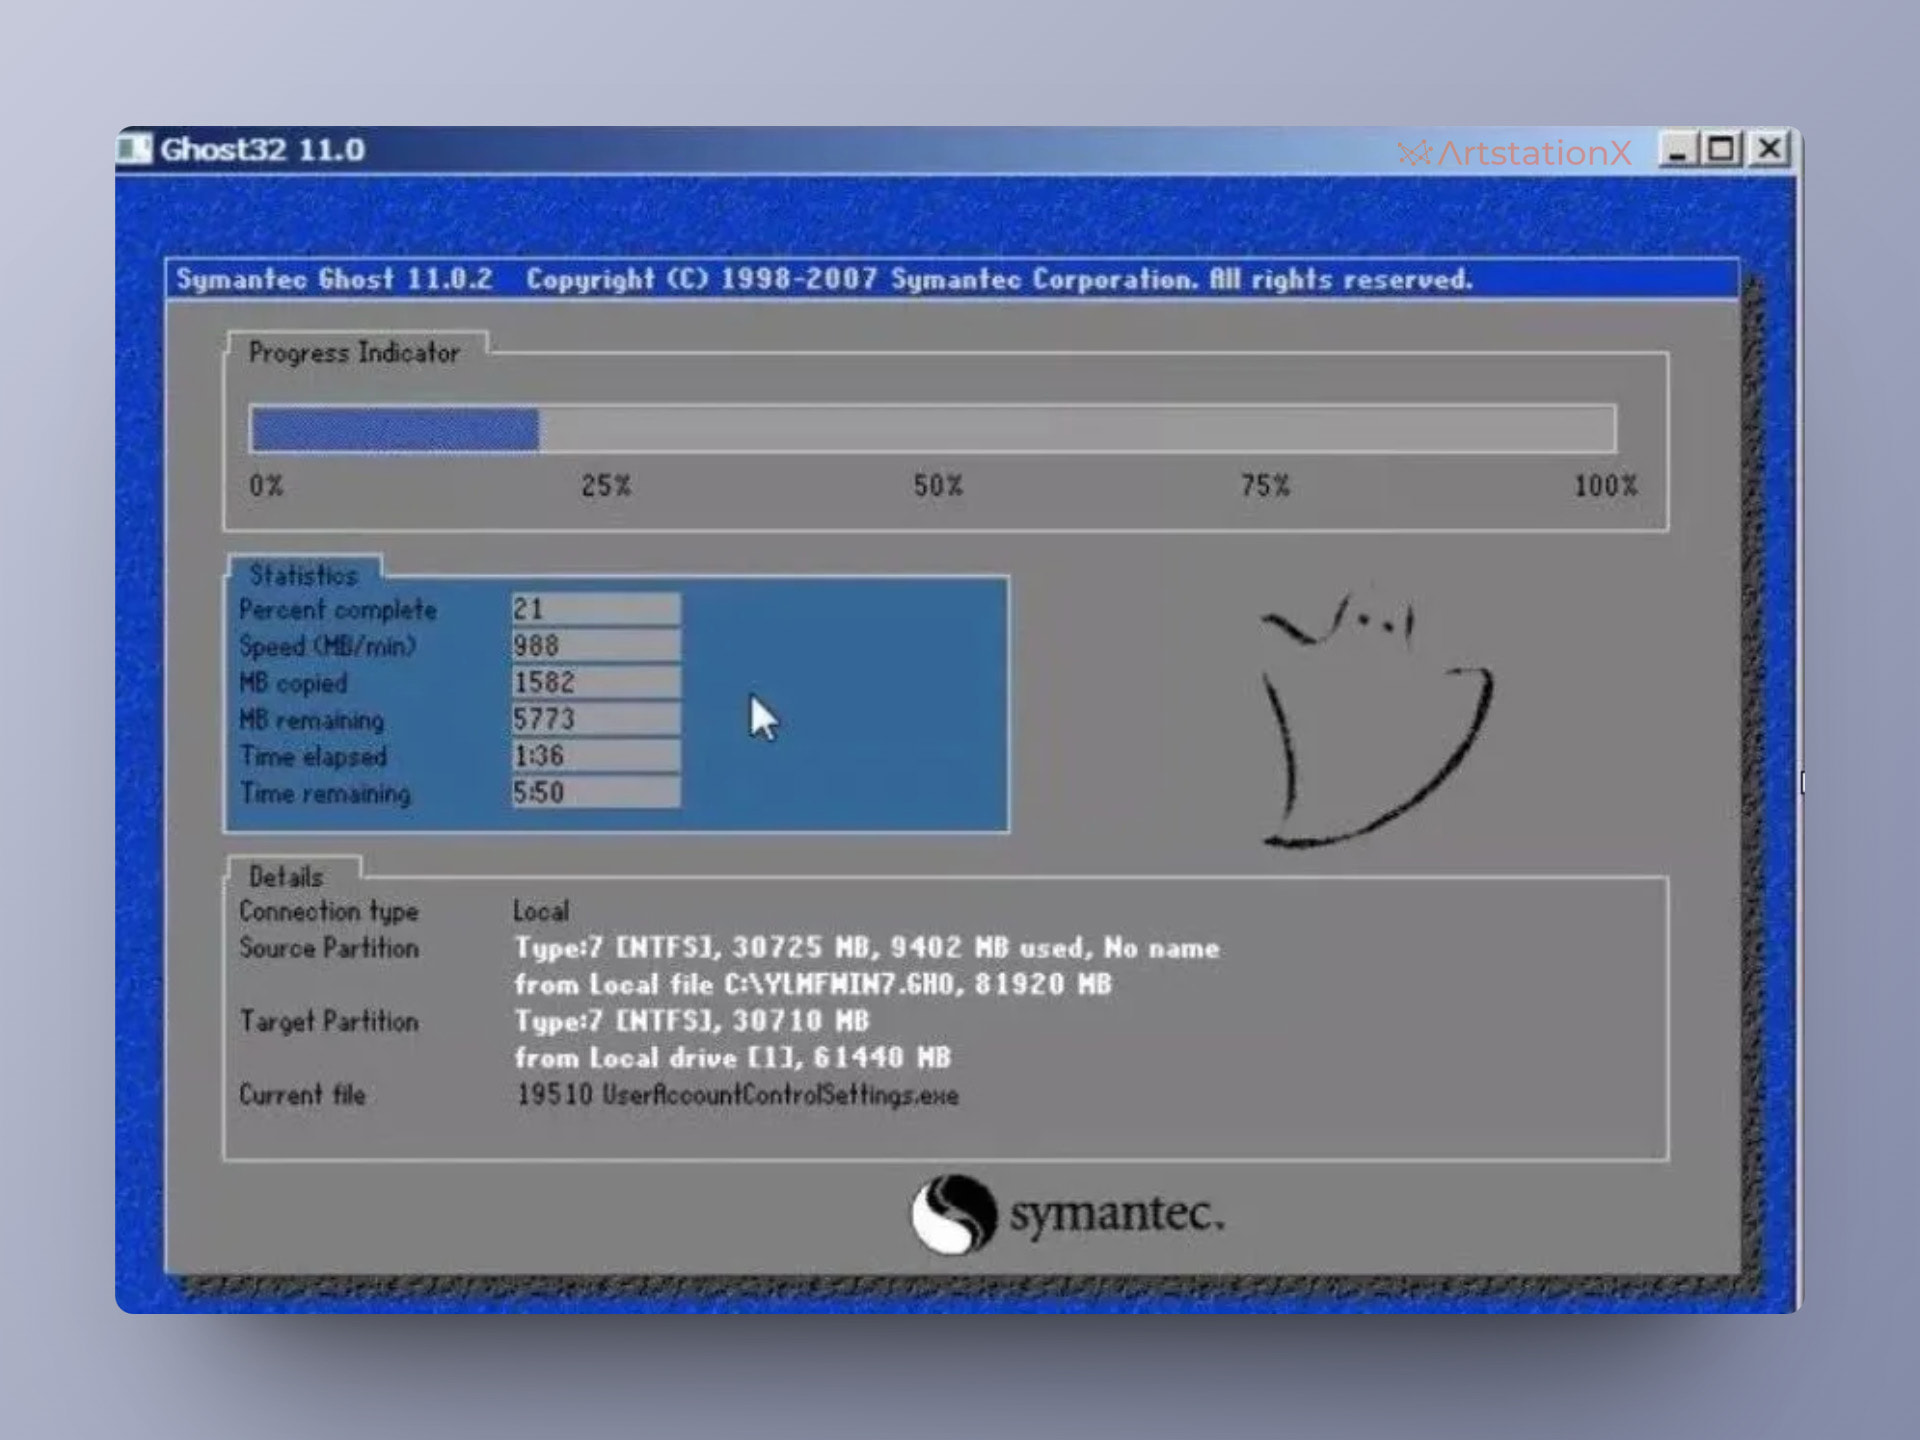Screen dimensions: 1920x1440
Task: Click the MB remaining label
Action: [311, 720]
